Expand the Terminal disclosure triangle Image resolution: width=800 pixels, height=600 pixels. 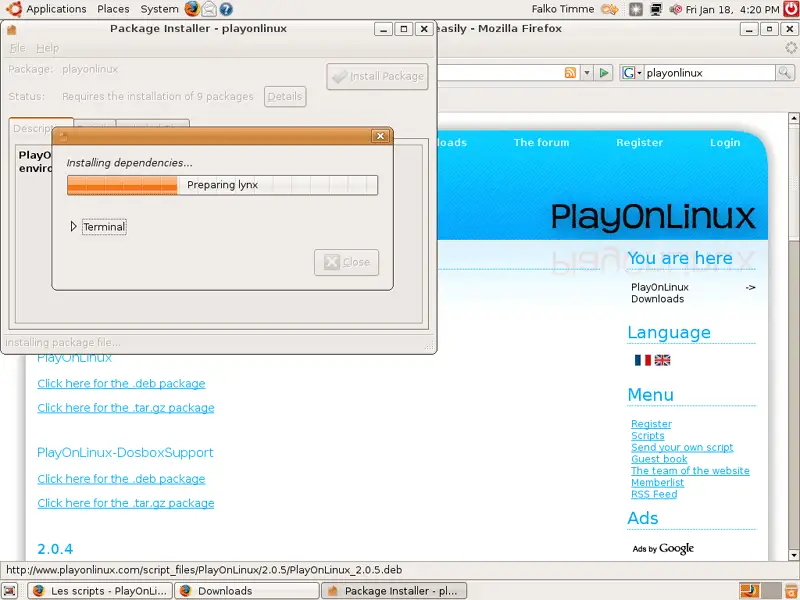[x=73, y=226]
